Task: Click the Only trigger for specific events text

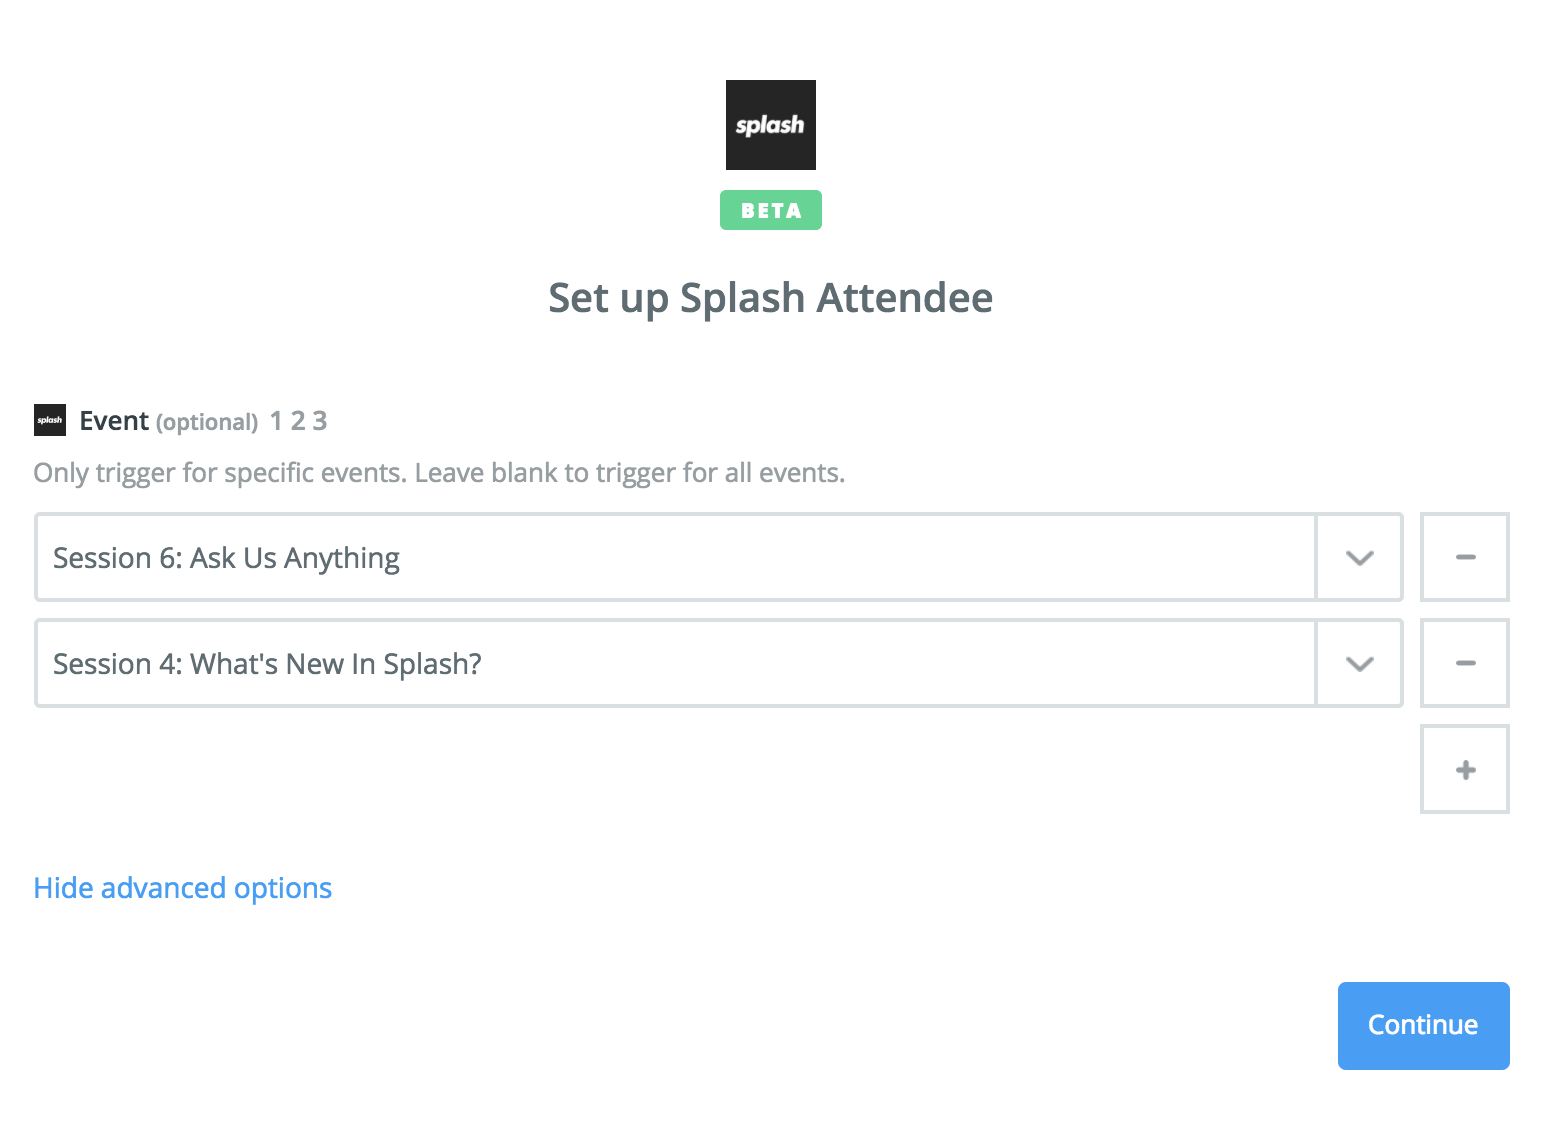Action: tap(220, 472)
